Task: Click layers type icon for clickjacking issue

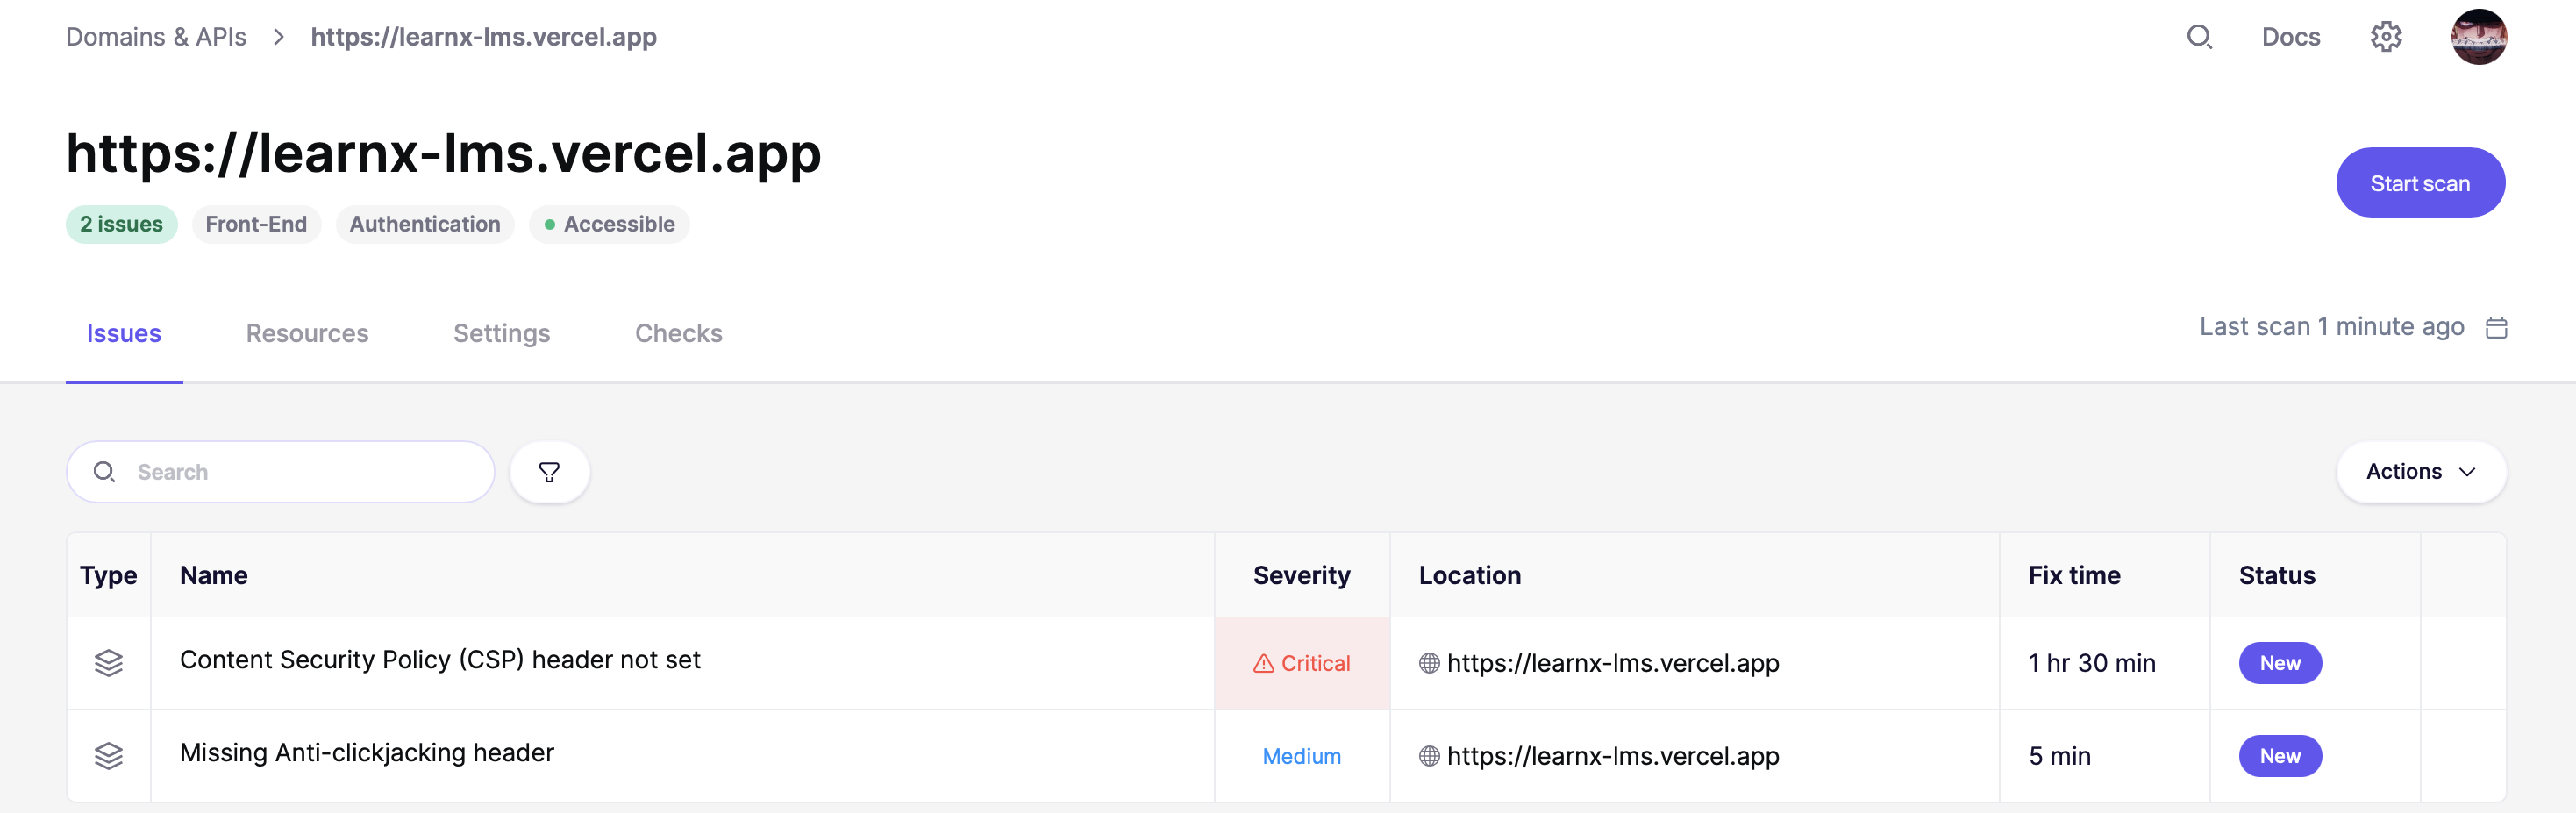Action: (108, 756)
